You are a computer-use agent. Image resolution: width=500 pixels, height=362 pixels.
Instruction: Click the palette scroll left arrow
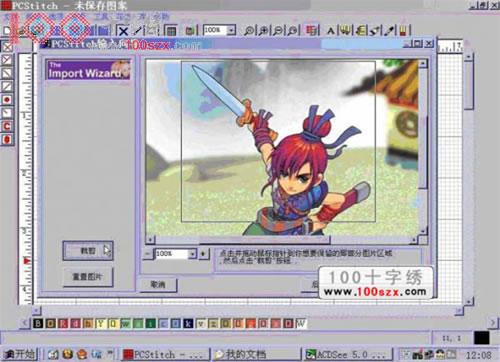(x=25, y=323)
